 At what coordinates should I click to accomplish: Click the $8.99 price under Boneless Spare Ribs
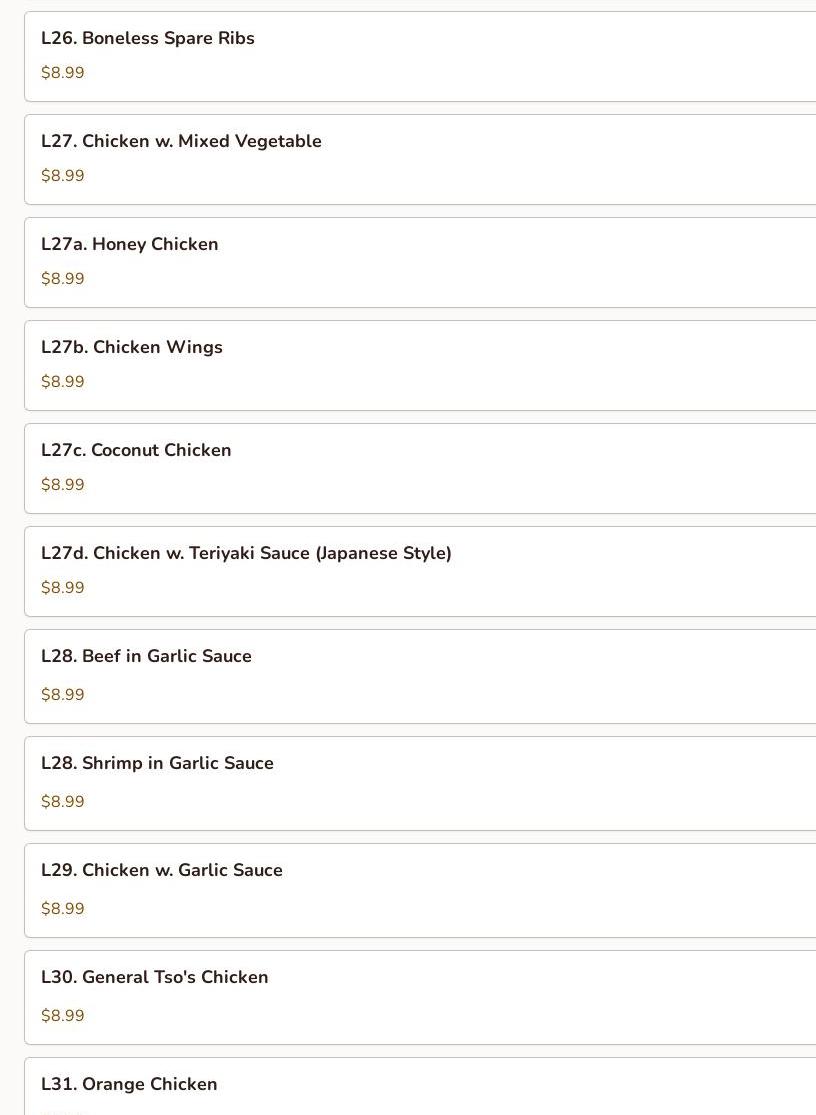pos(63,73)
